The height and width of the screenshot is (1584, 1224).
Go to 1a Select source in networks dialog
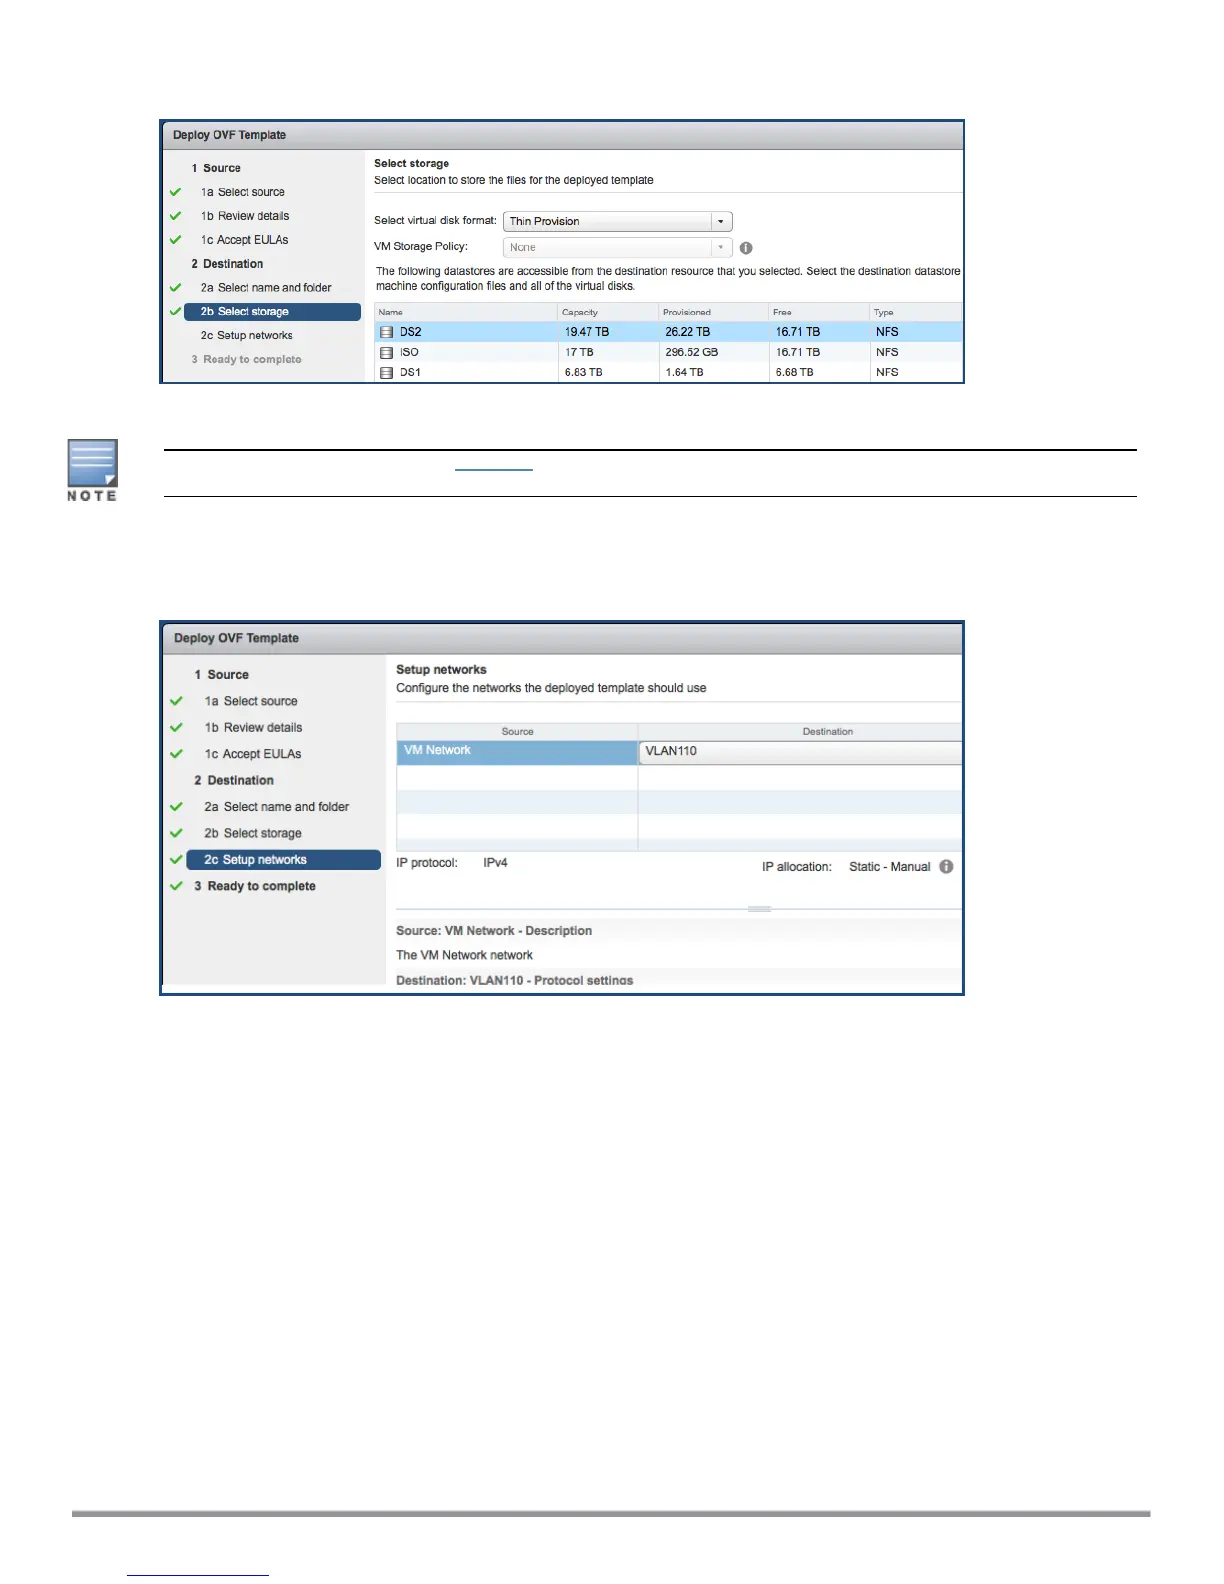tap(251, 702)
